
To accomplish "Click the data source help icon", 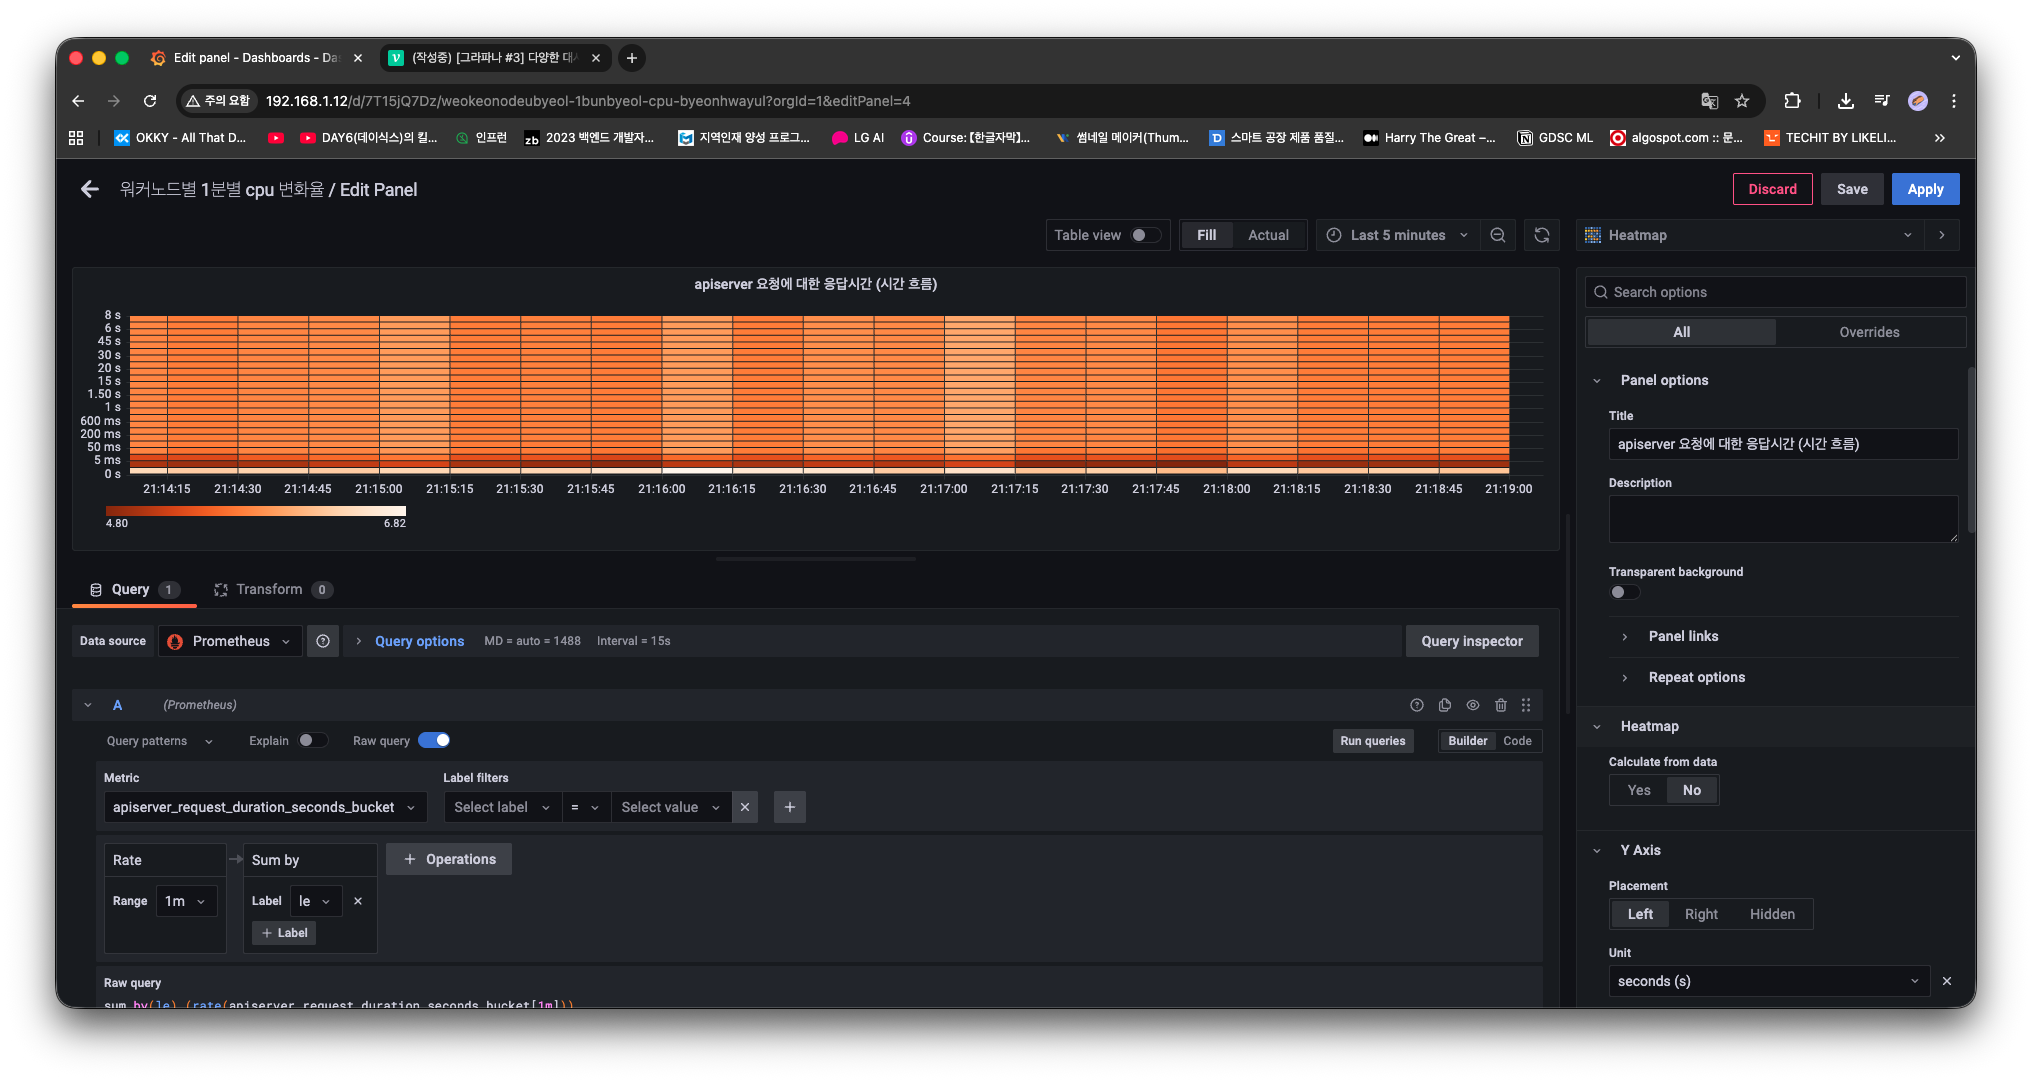I will coord(323,641).
